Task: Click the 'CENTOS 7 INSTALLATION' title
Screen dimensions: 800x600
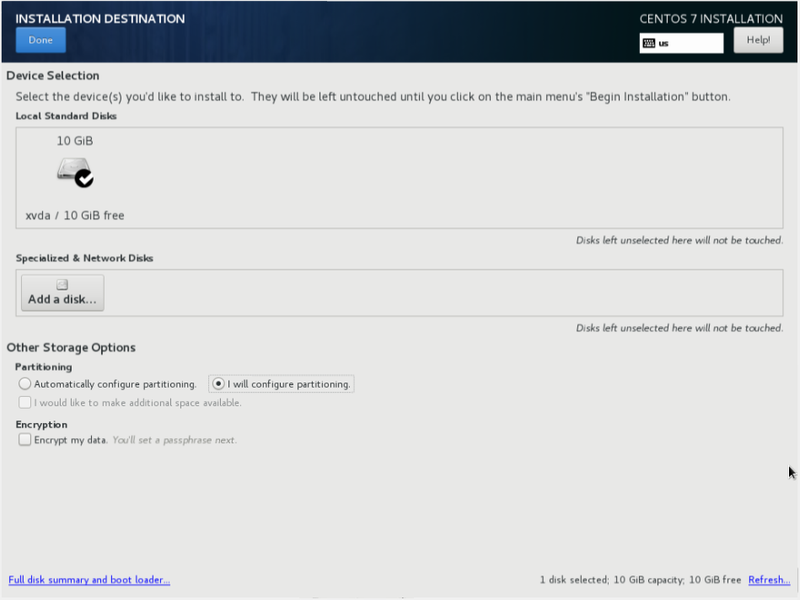Action: click(710, 19)
